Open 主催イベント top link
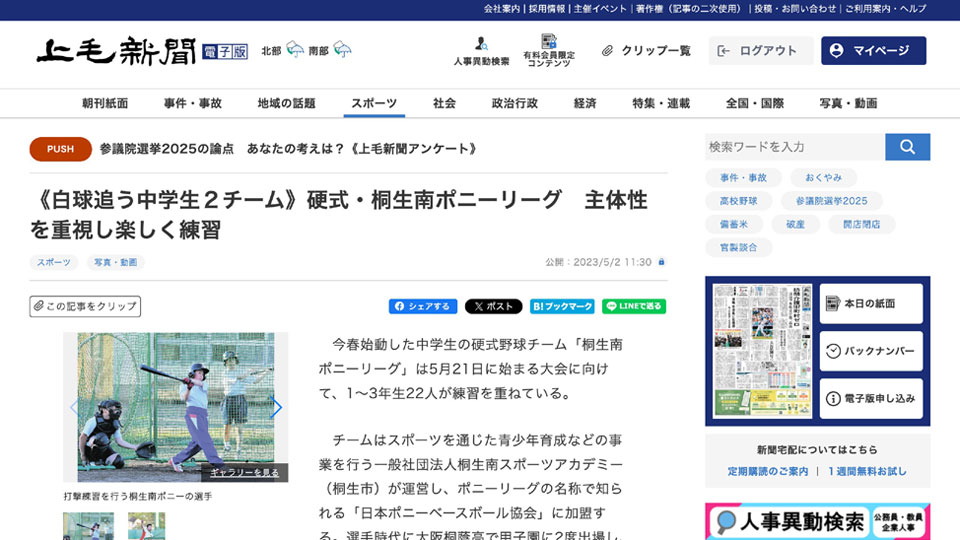 [x=600, y=9]
